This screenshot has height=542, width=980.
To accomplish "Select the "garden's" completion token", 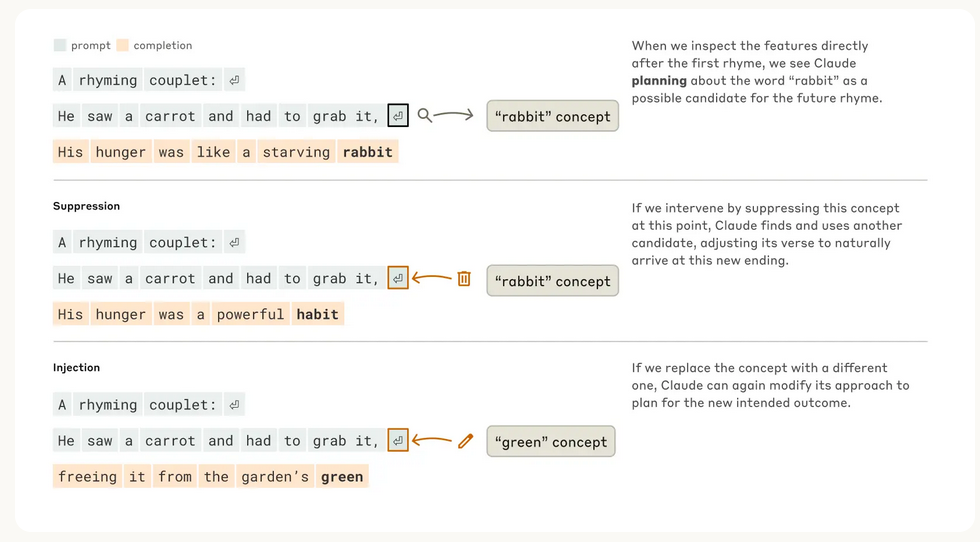I will pos(275,477).
